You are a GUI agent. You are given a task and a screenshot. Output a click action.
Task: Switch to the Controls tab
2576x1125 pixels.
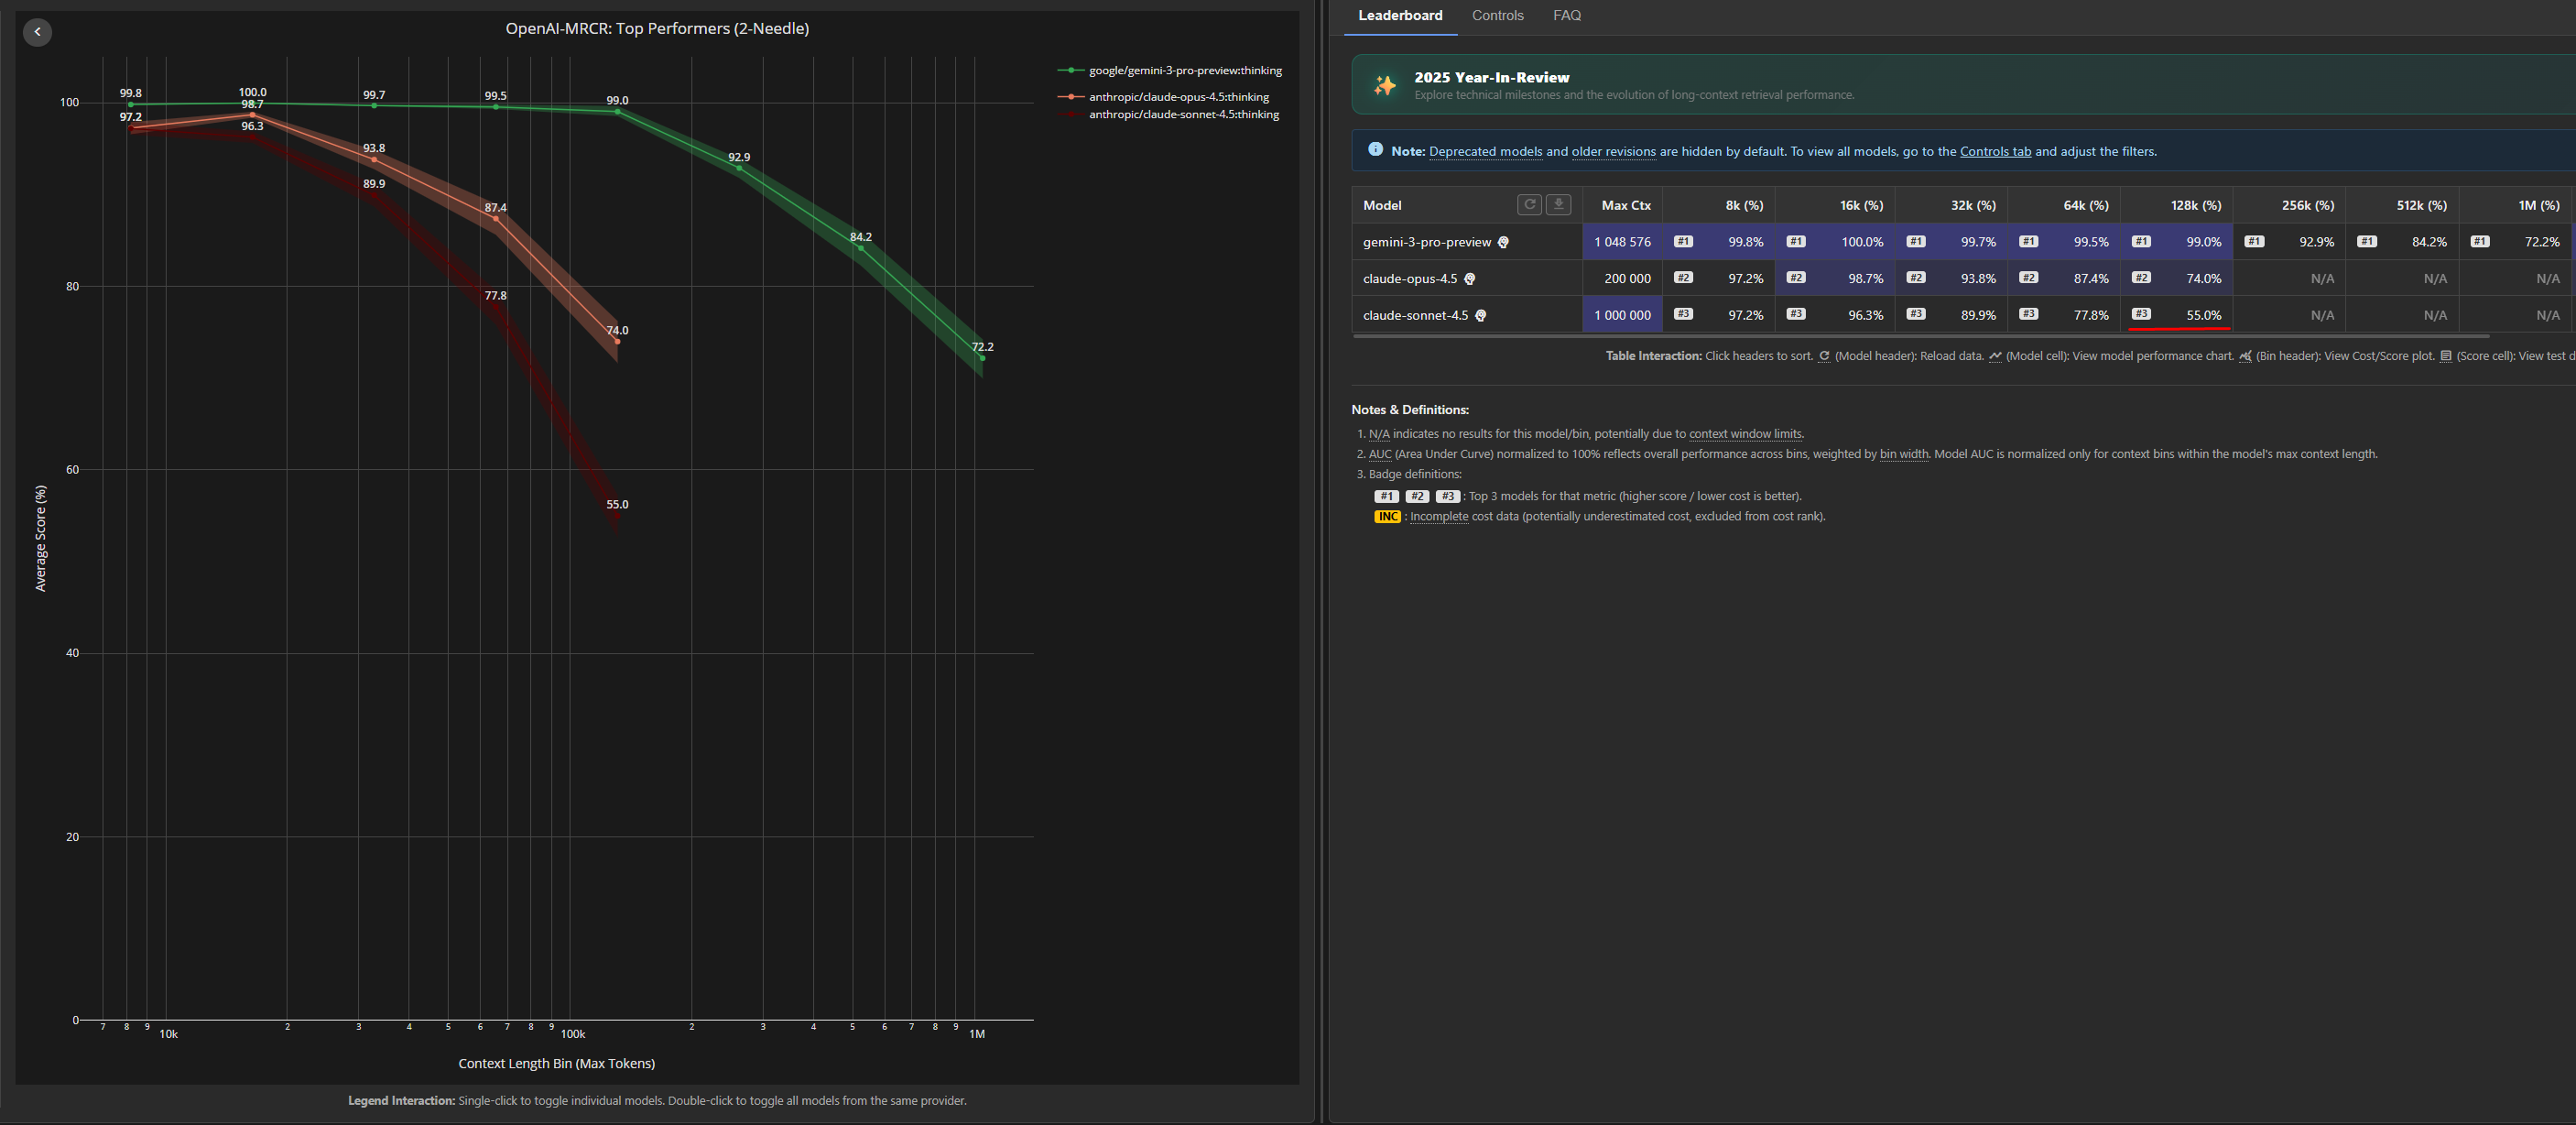coord(1497,15)
